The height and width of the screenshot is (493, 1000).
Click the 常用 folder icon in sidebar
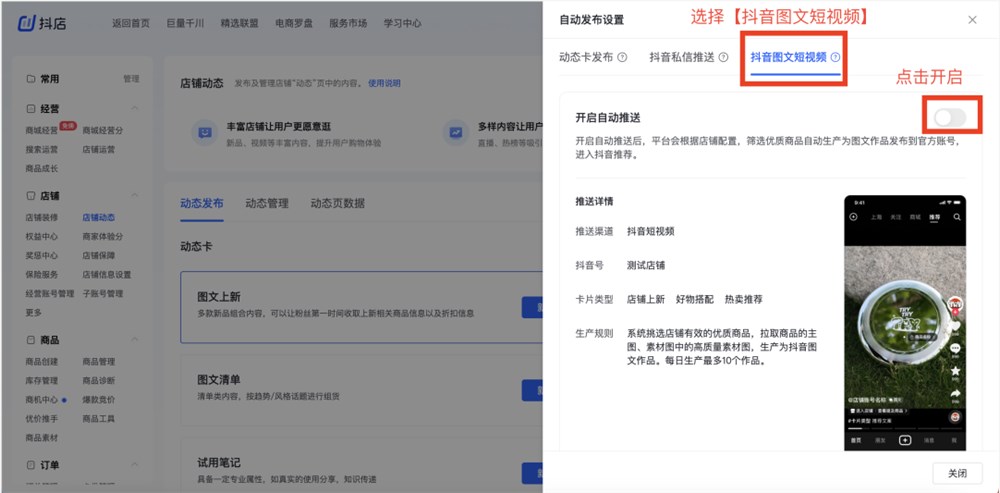click(30, 79)
